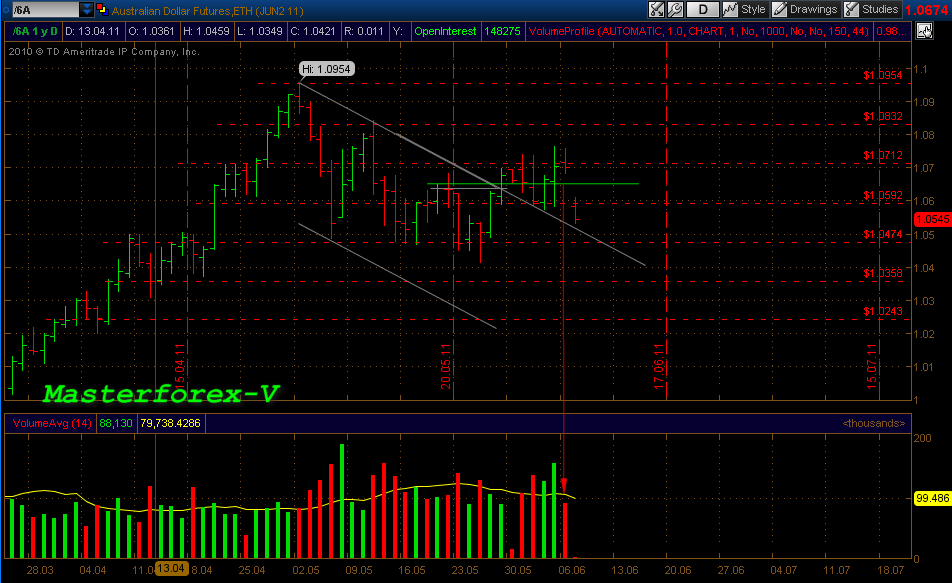This screenshot has height=583, width=952.
Task: Click the 18.07 date on time axis
Action: (890, 570)
